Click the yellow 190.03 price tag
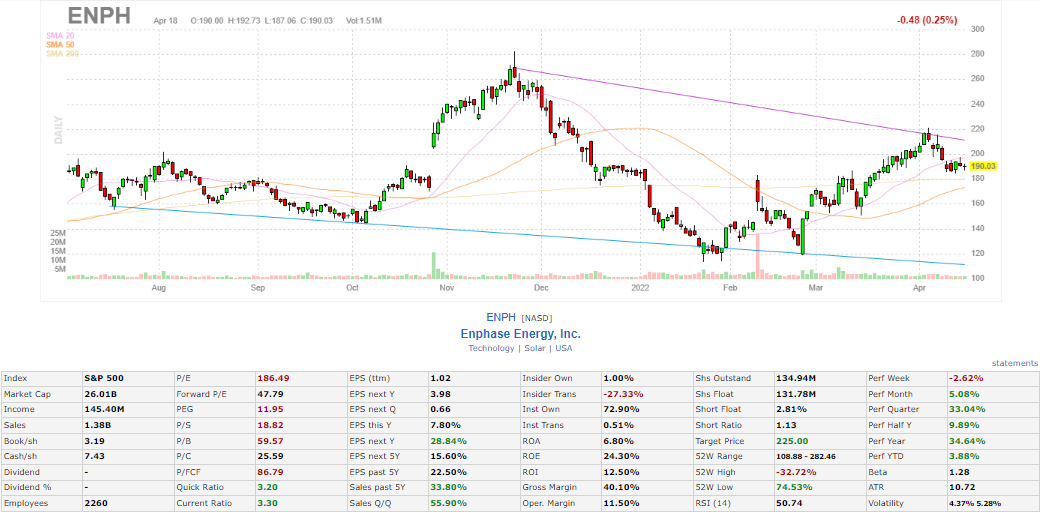Screen dimensions: 1042x512 click(985, 166)
